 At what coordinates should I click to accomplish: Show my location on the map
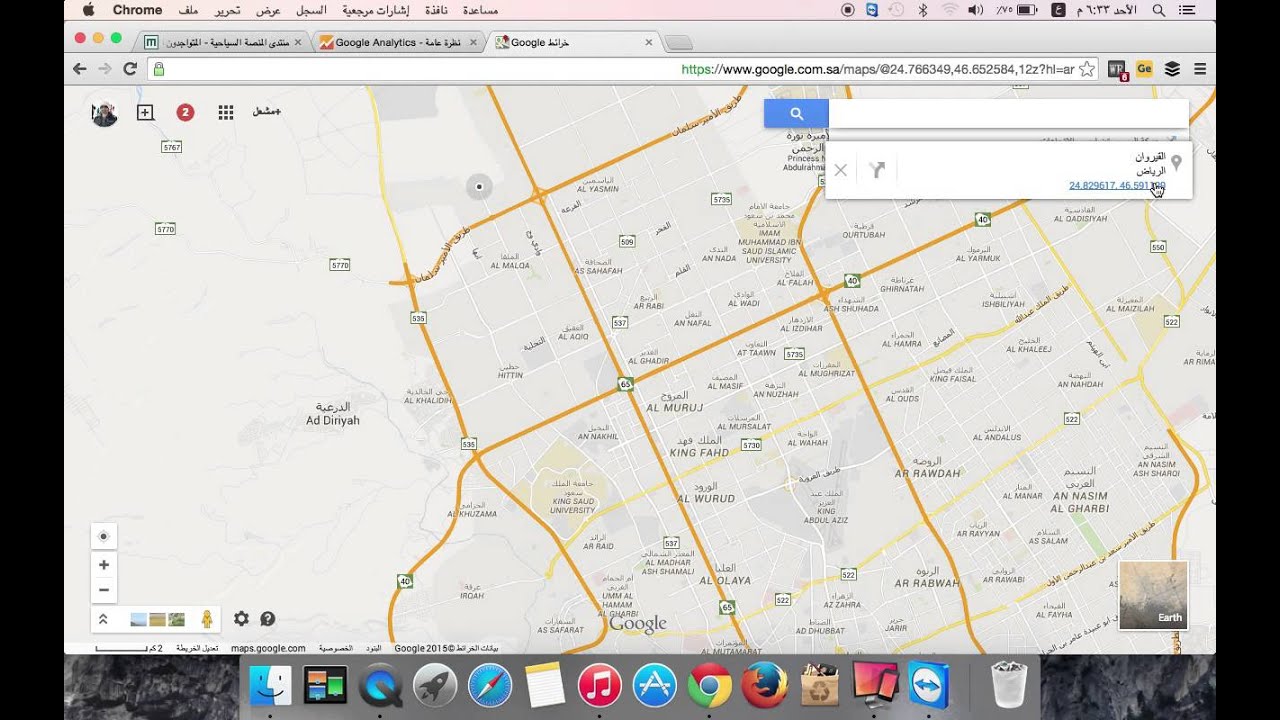tap(104, 537)
